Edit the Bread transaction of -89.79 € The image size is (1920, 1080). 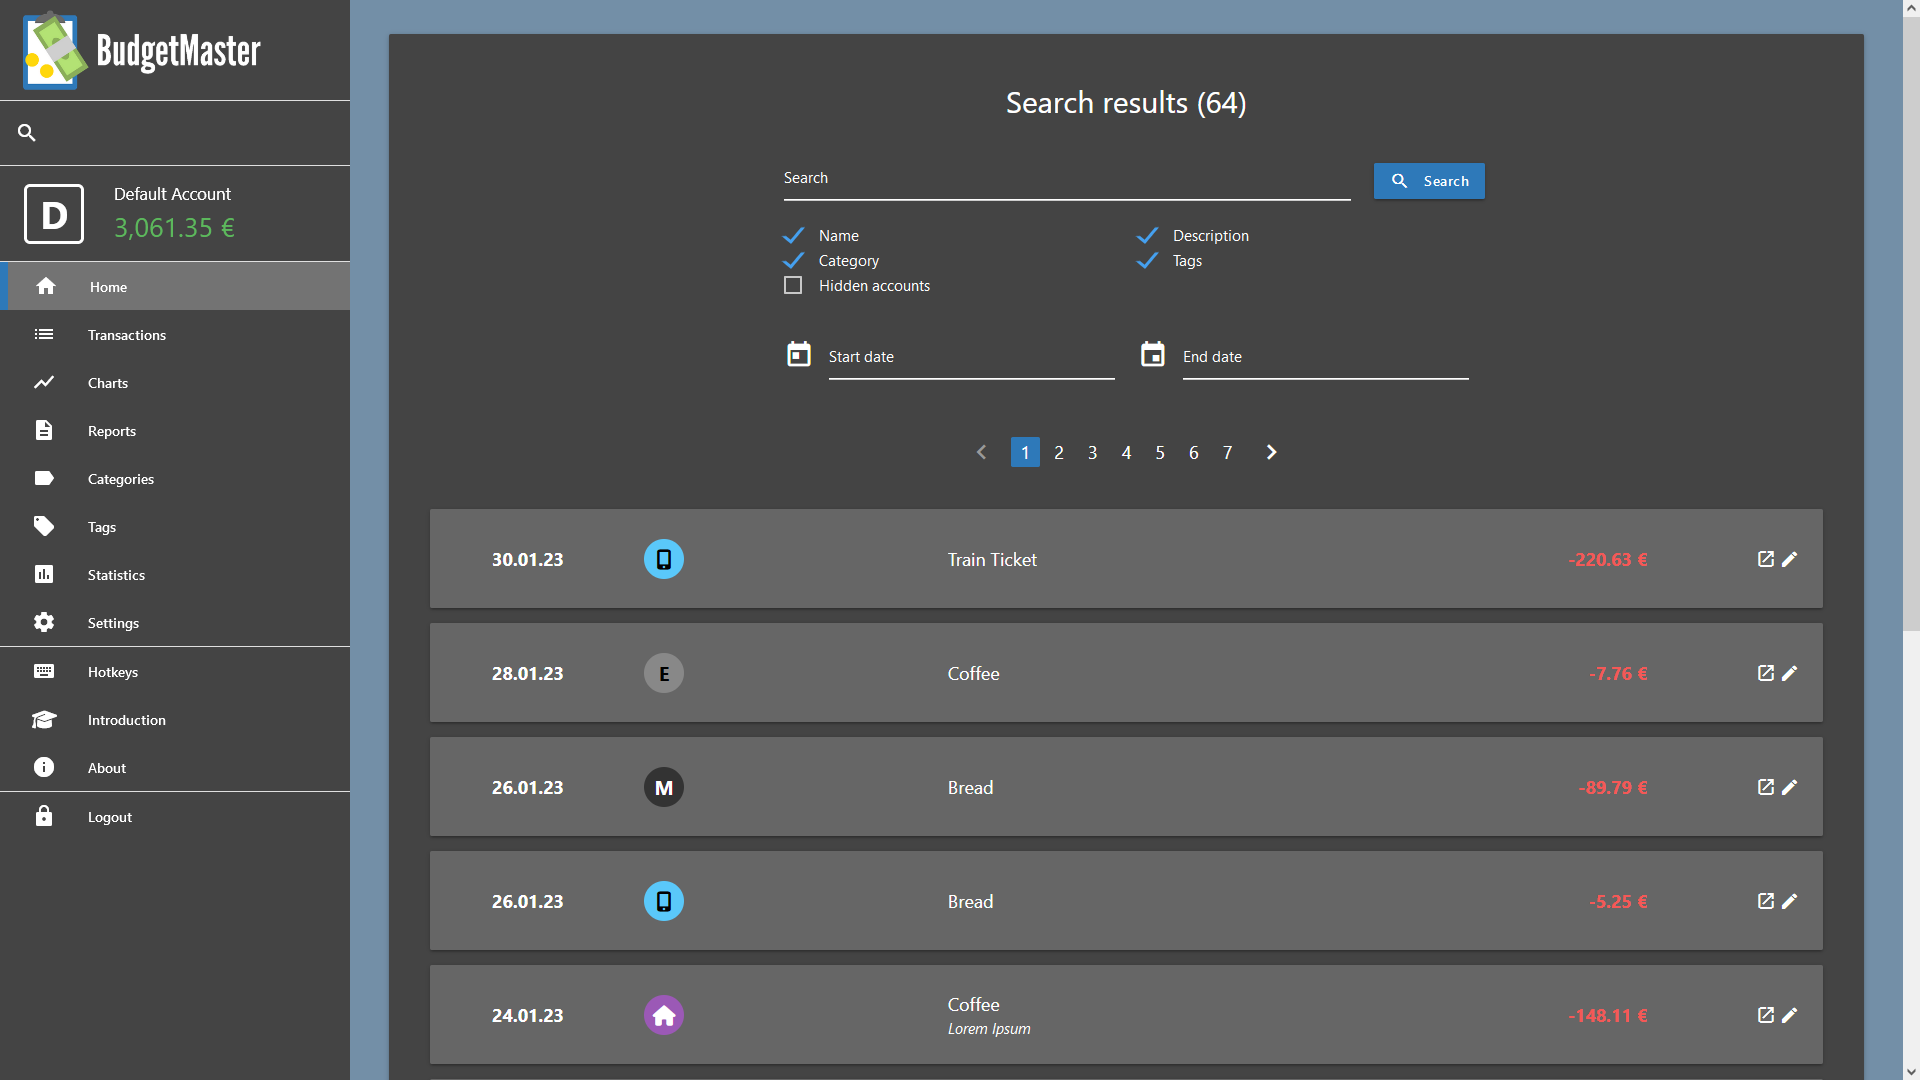1790,787
